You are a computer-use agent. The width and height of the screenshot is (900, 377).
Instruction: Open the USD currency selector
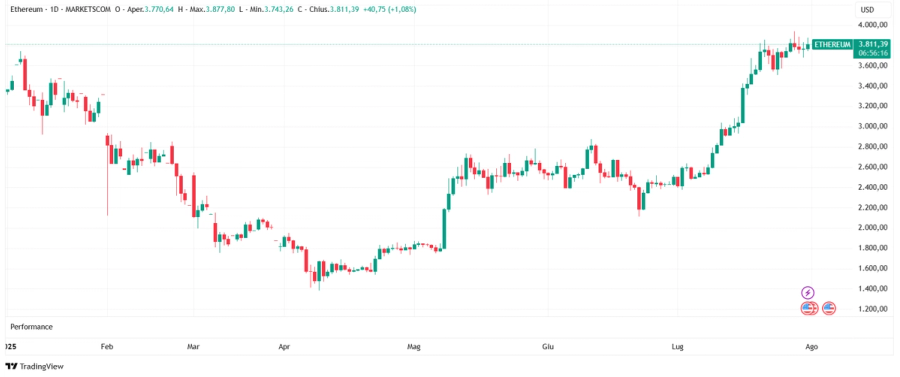click(867, 10)
